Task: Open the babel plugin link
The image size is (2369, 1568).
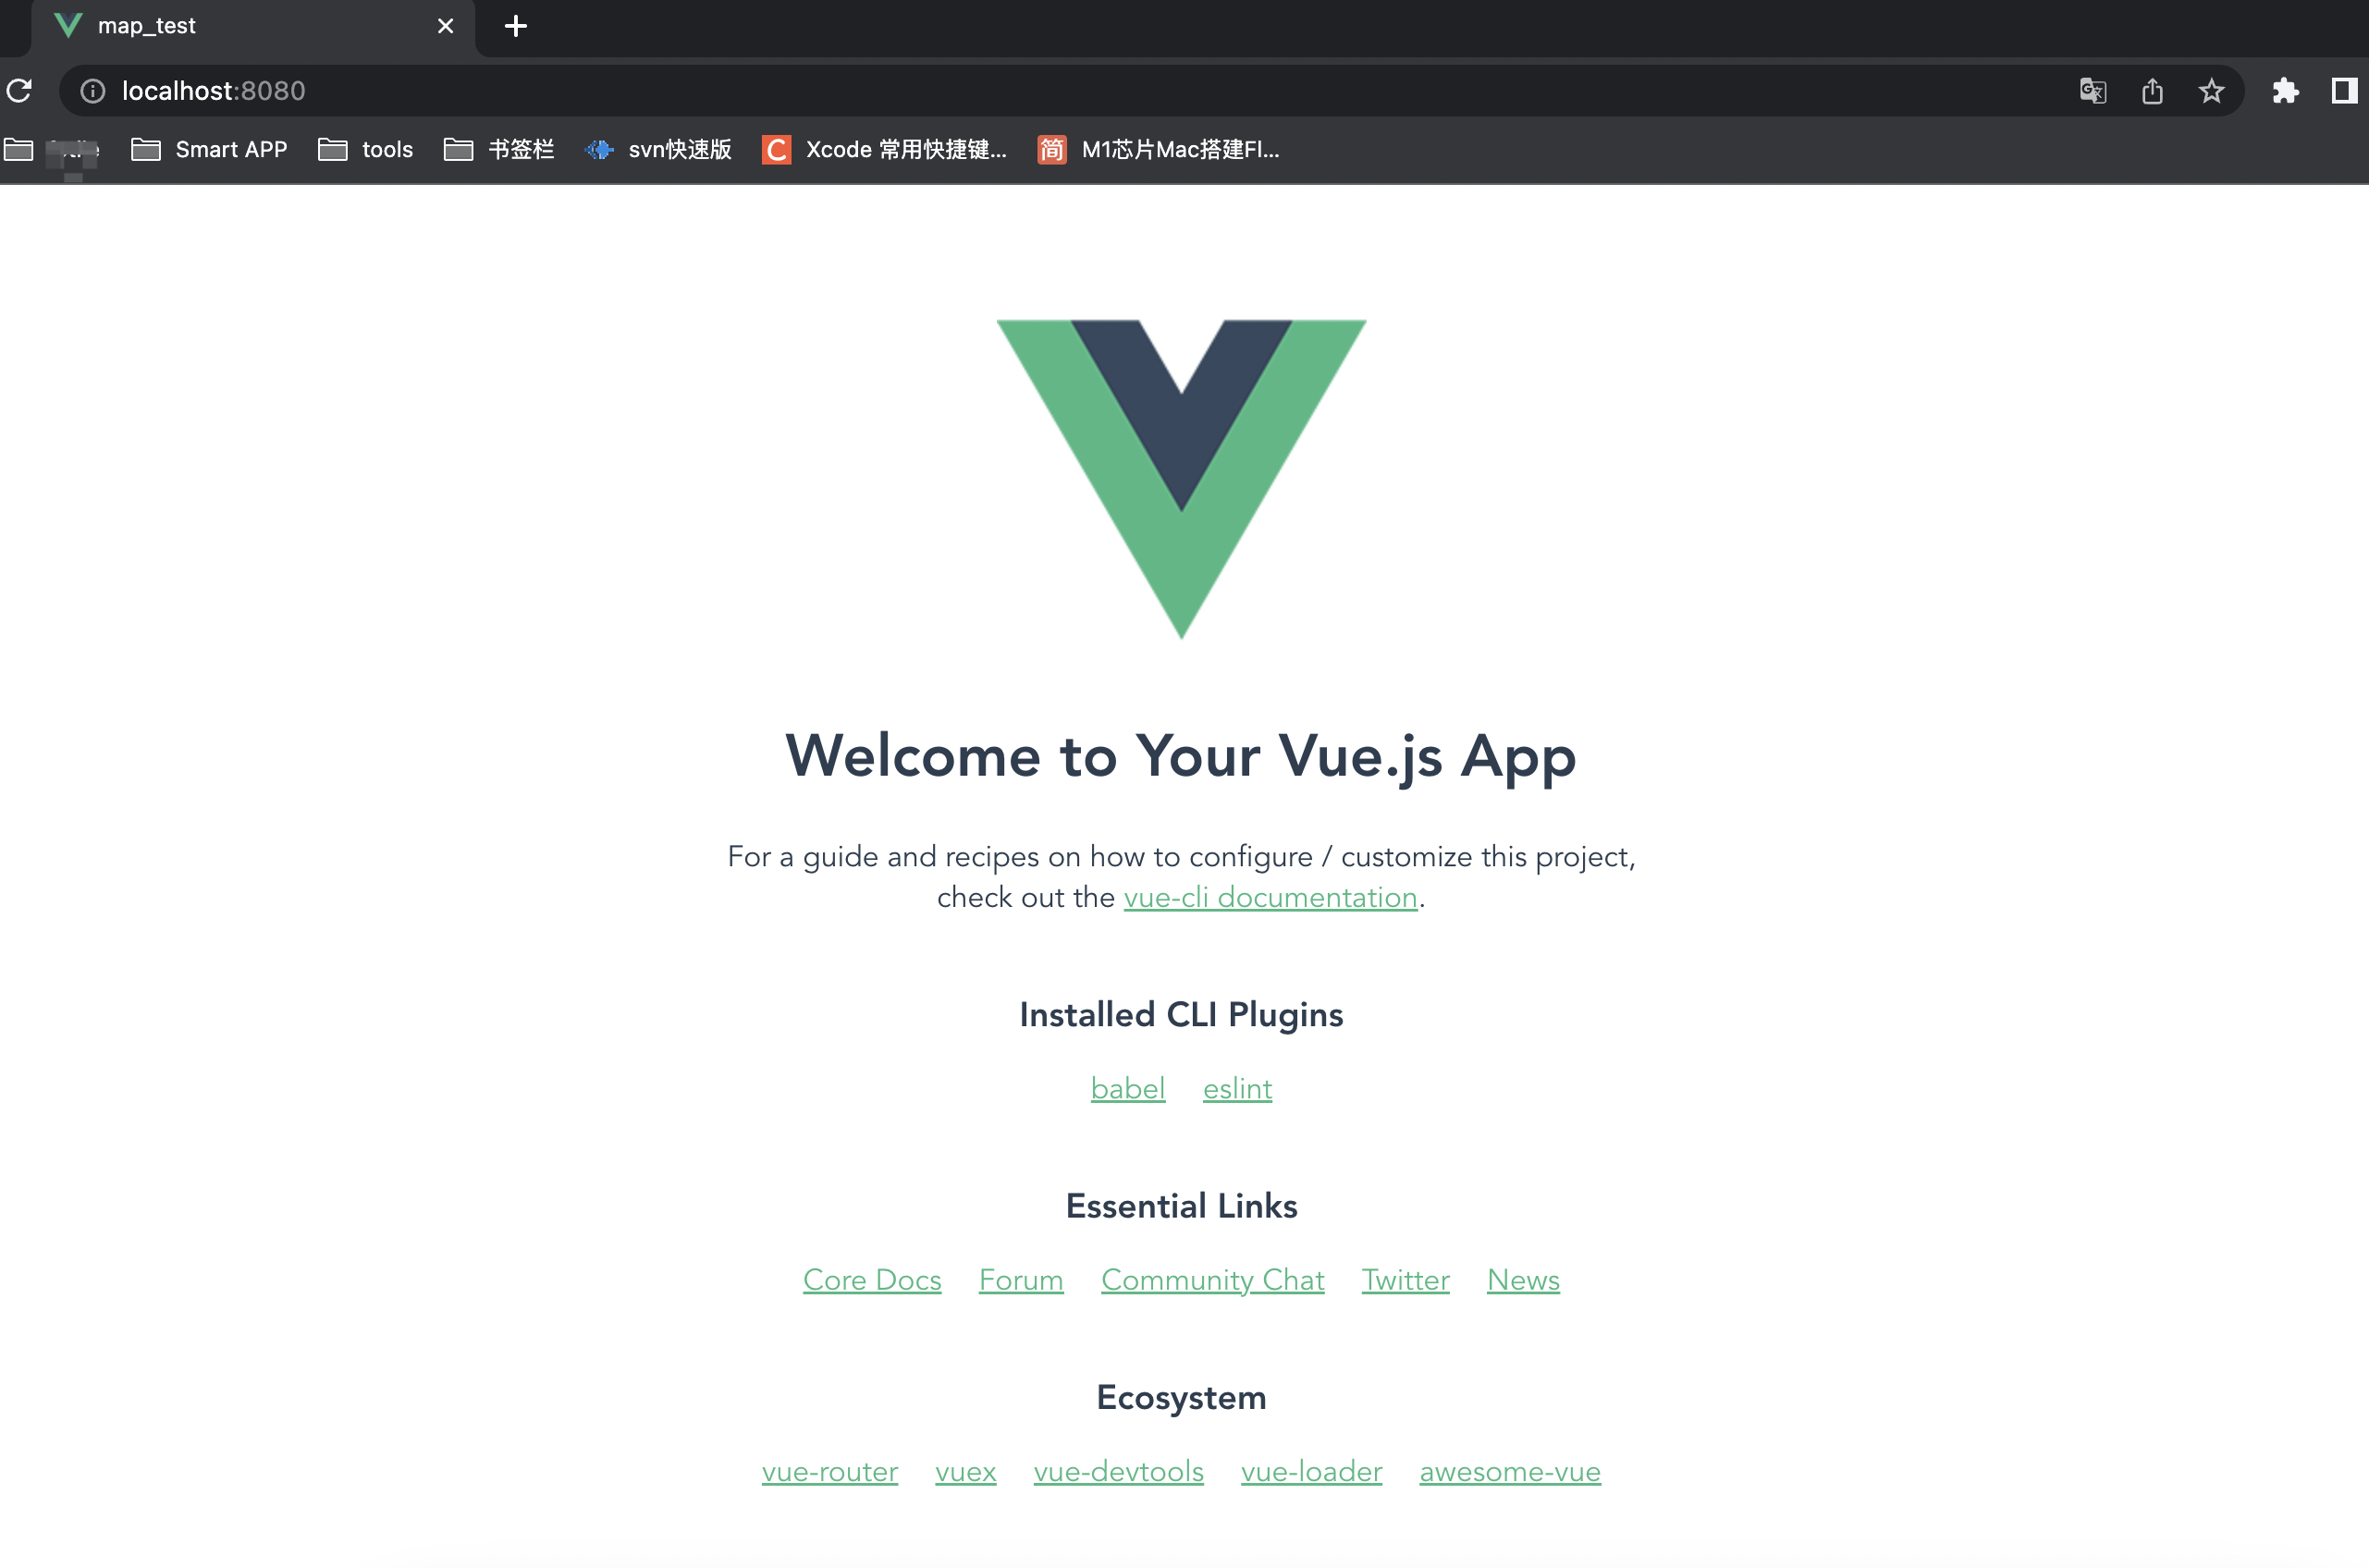Action: pyautogui.click(x=1128, y=1088)
